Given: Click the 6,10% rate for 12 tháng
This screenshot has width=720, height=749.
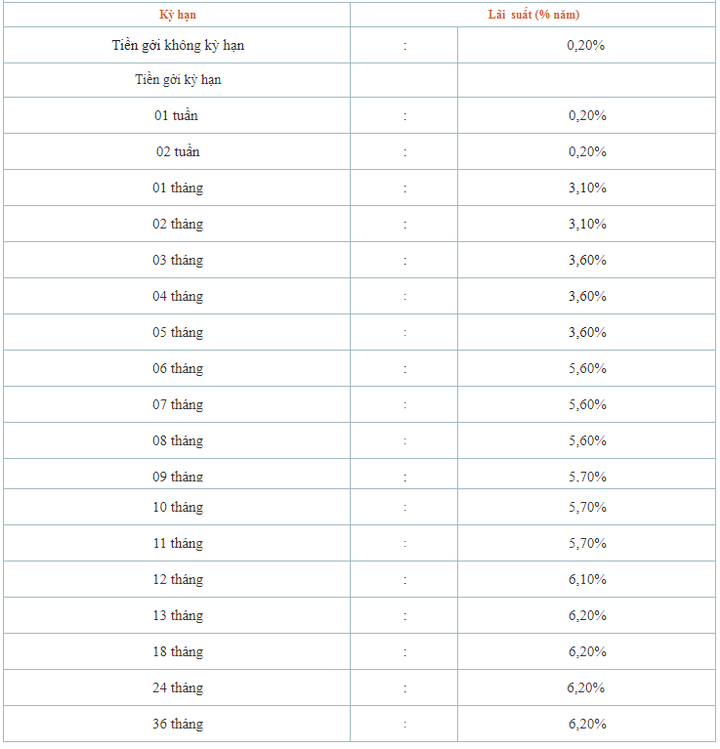Looking at the screenshot, I should (x=587, y=580).
